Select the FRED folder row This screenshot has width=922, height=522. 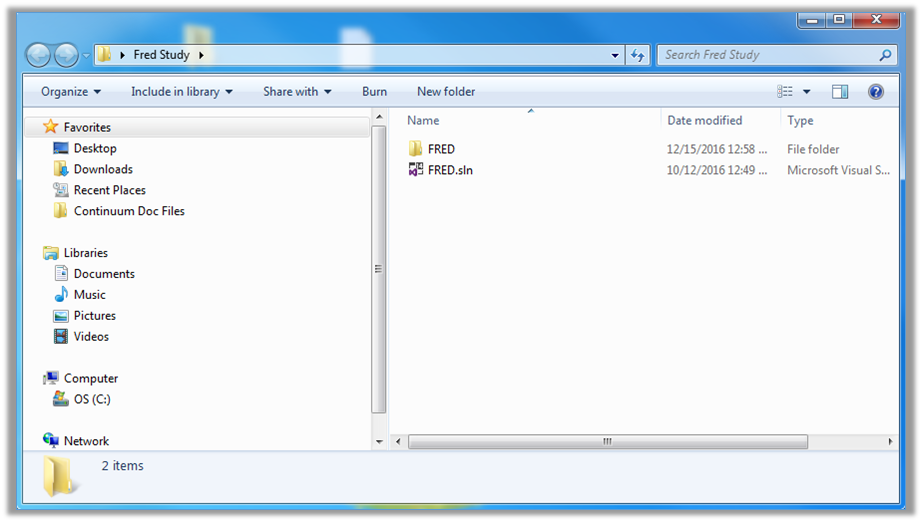pos(644,149)
